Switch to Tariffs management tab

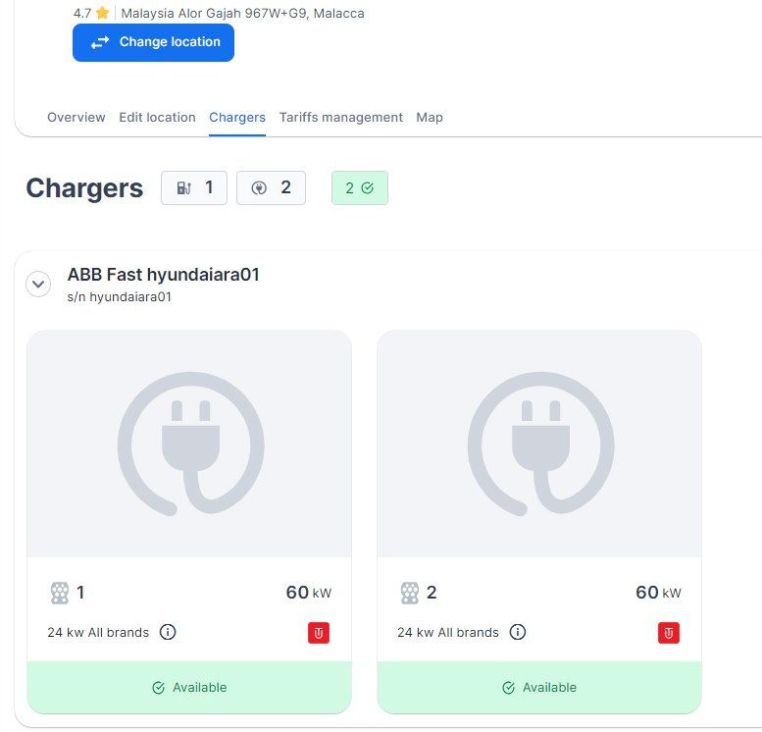pyautogui.click(x=341, y=117)
